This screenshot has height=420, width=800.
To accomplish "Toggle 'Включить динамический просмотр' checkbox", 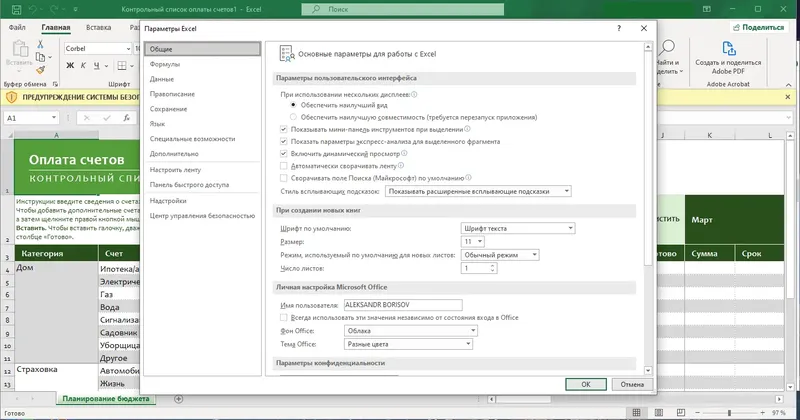I will click(x=284, y=153).
